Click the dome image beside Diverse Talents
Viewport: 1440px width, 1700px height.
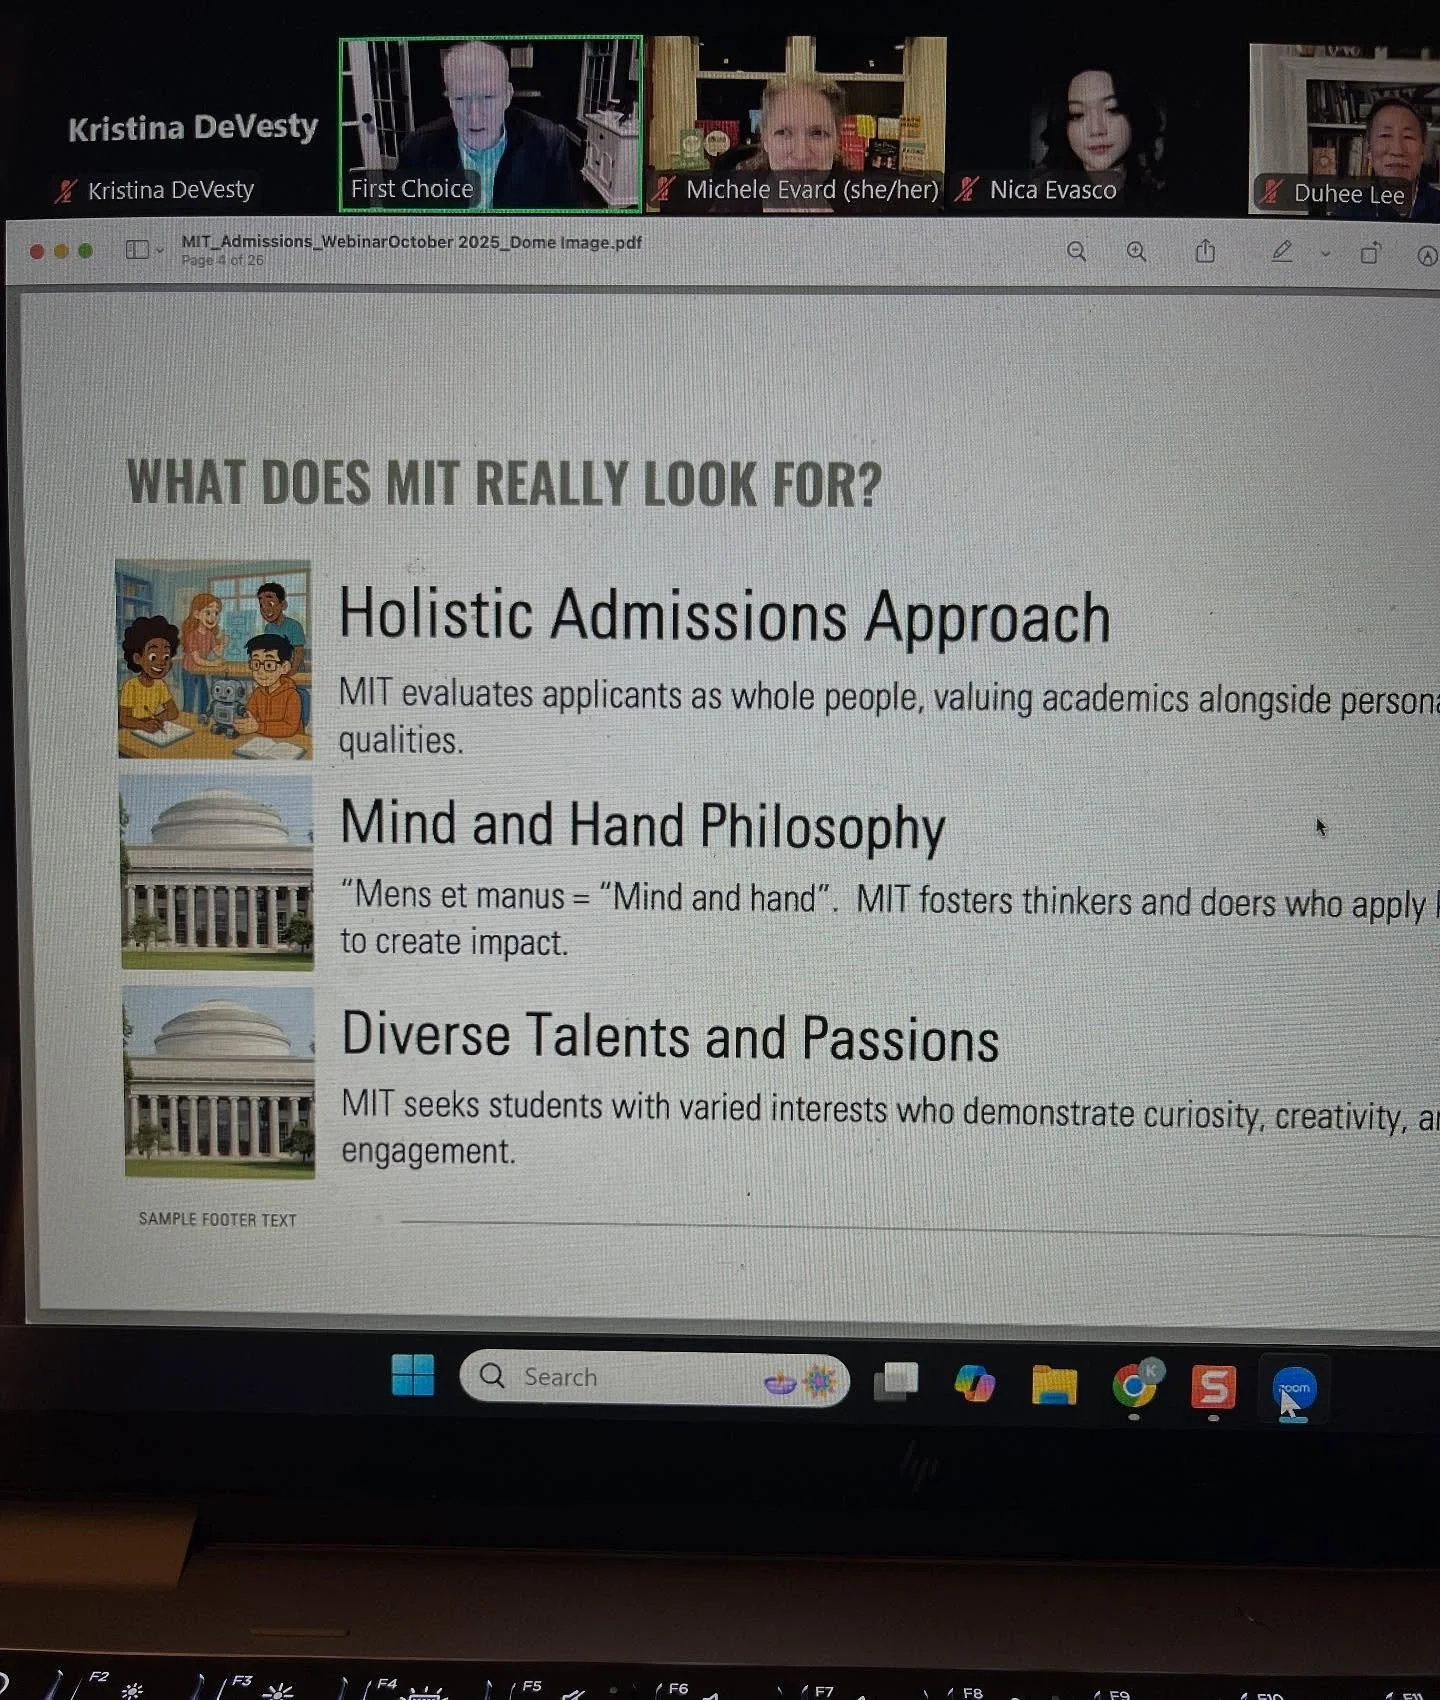click(x=219, y=1082)
